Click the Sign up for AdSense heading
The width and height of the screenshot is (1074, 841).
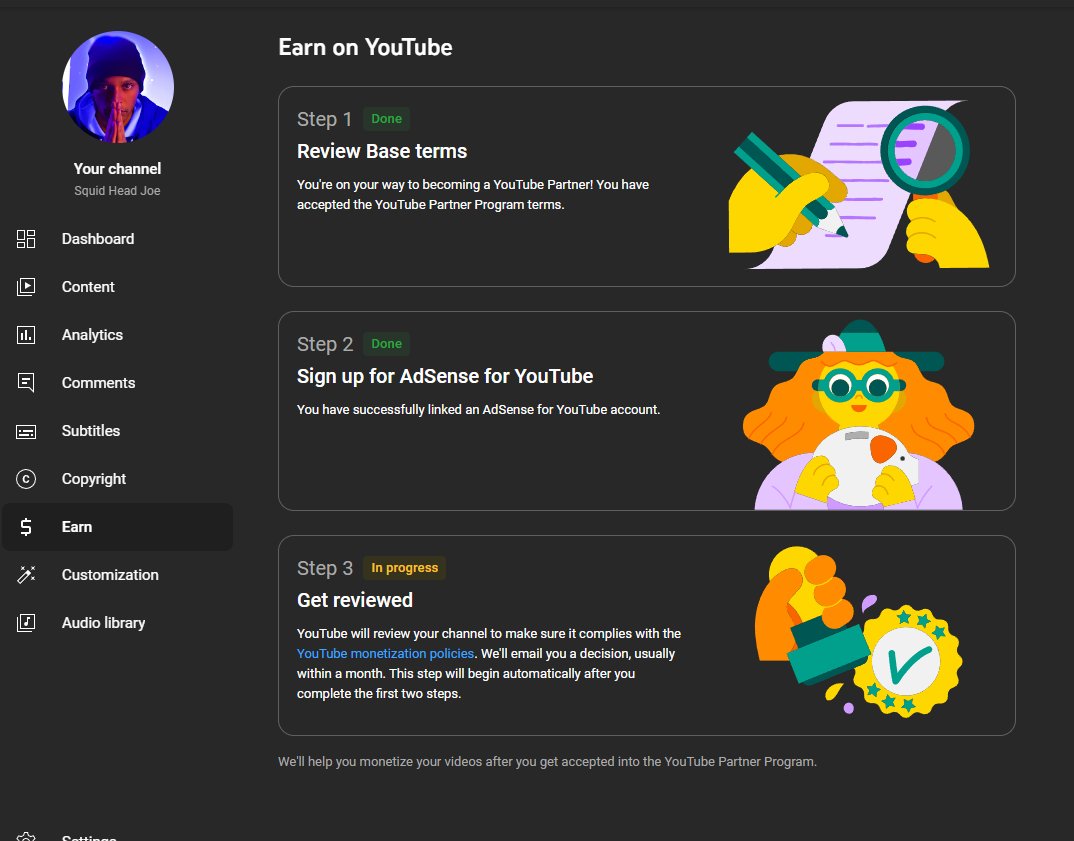tap(445, 376)
